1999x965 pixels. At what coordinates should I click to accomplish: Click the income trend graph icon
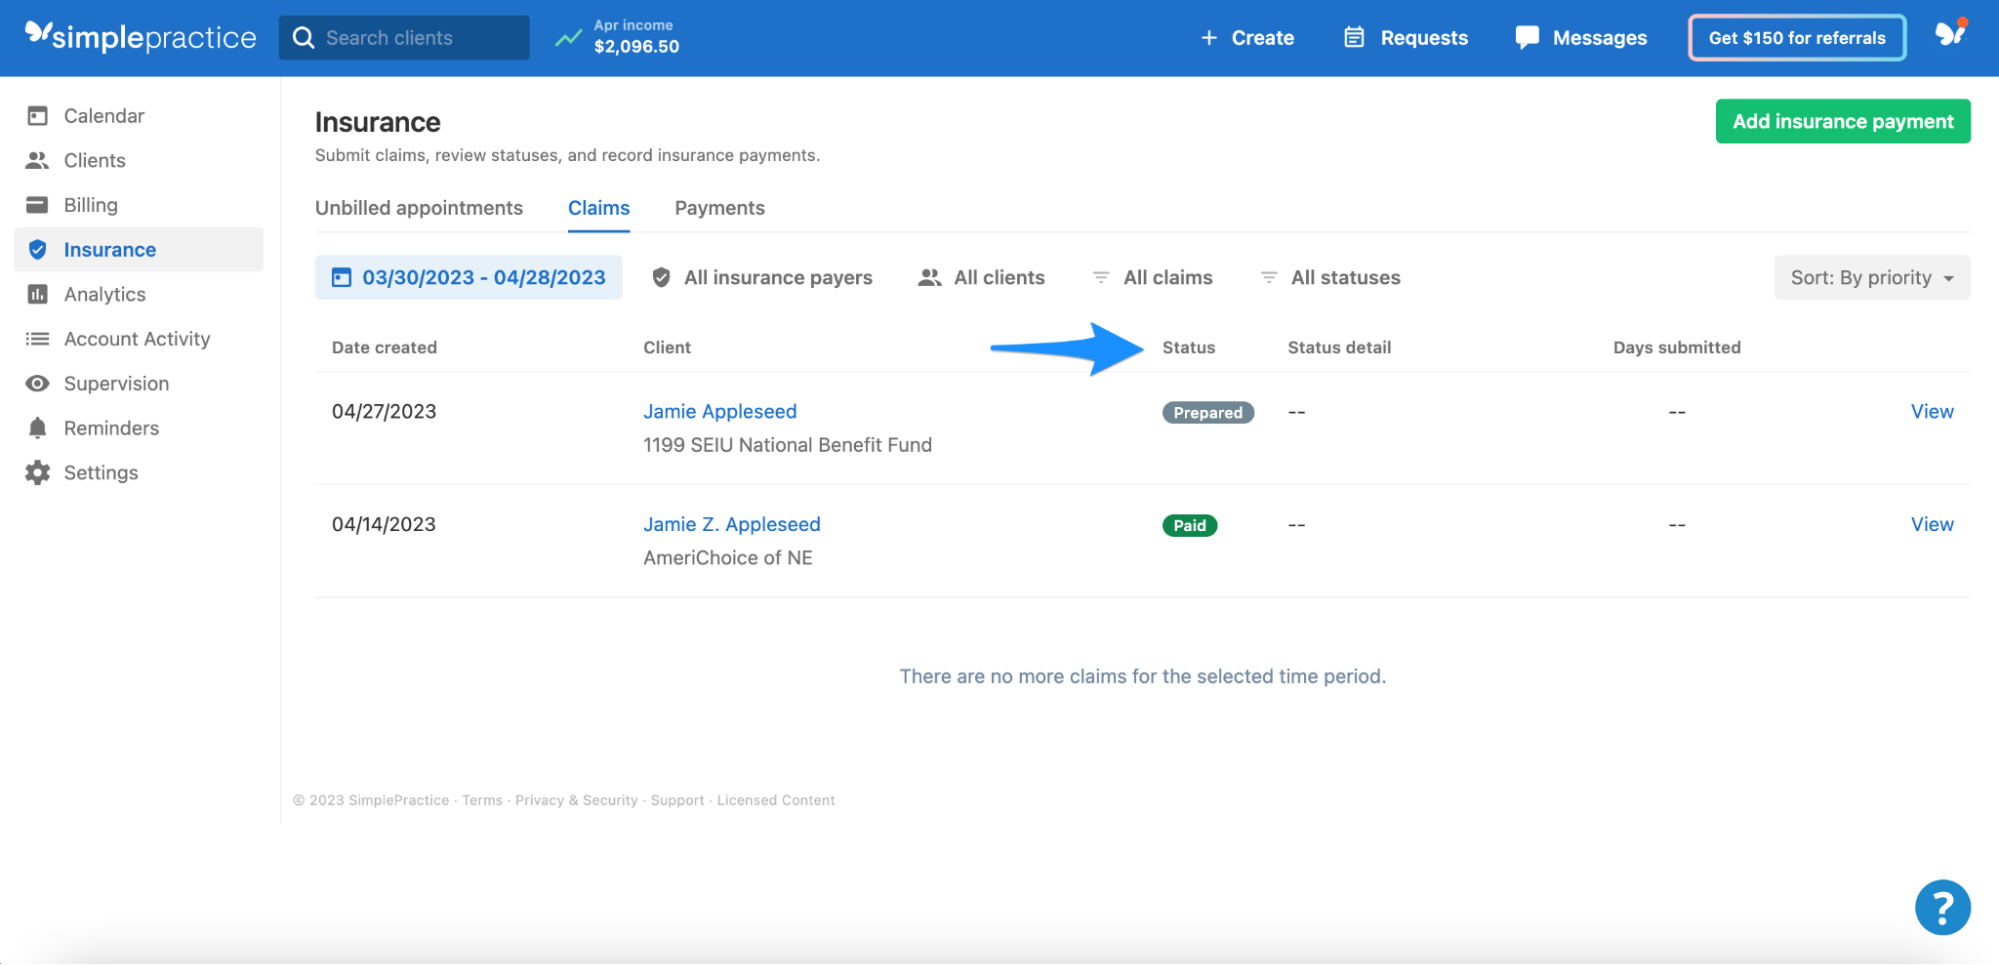(568, 38)
